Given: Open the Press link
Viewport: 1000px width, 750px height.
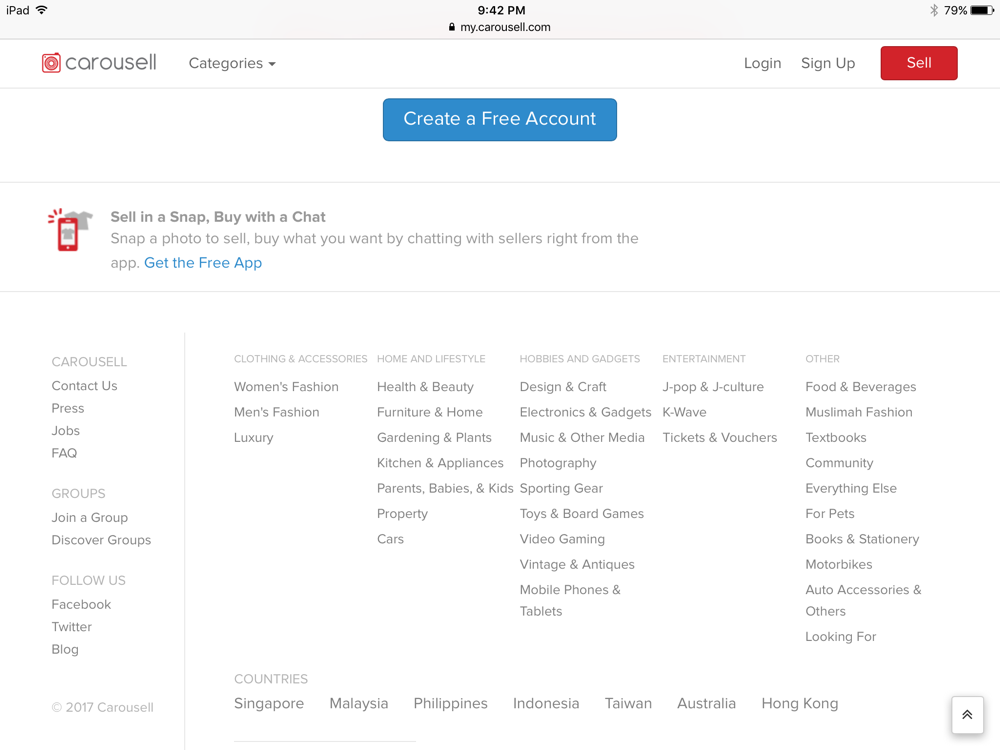Looking at the screenshot, I should [68, 408].
